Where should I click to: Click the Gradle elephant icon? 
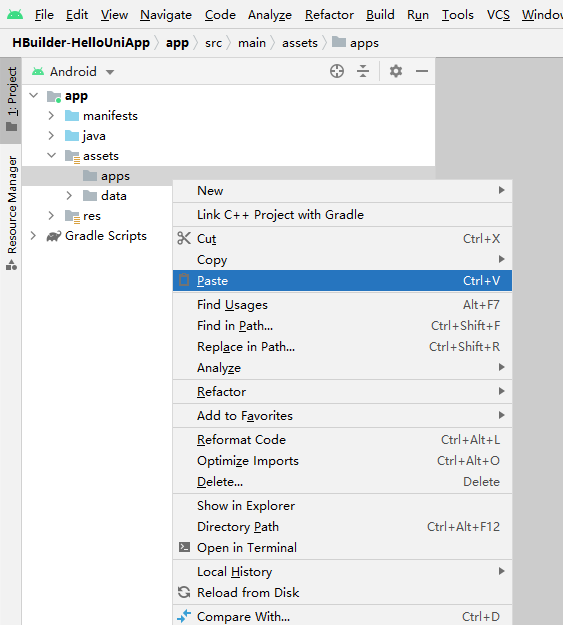54,236
